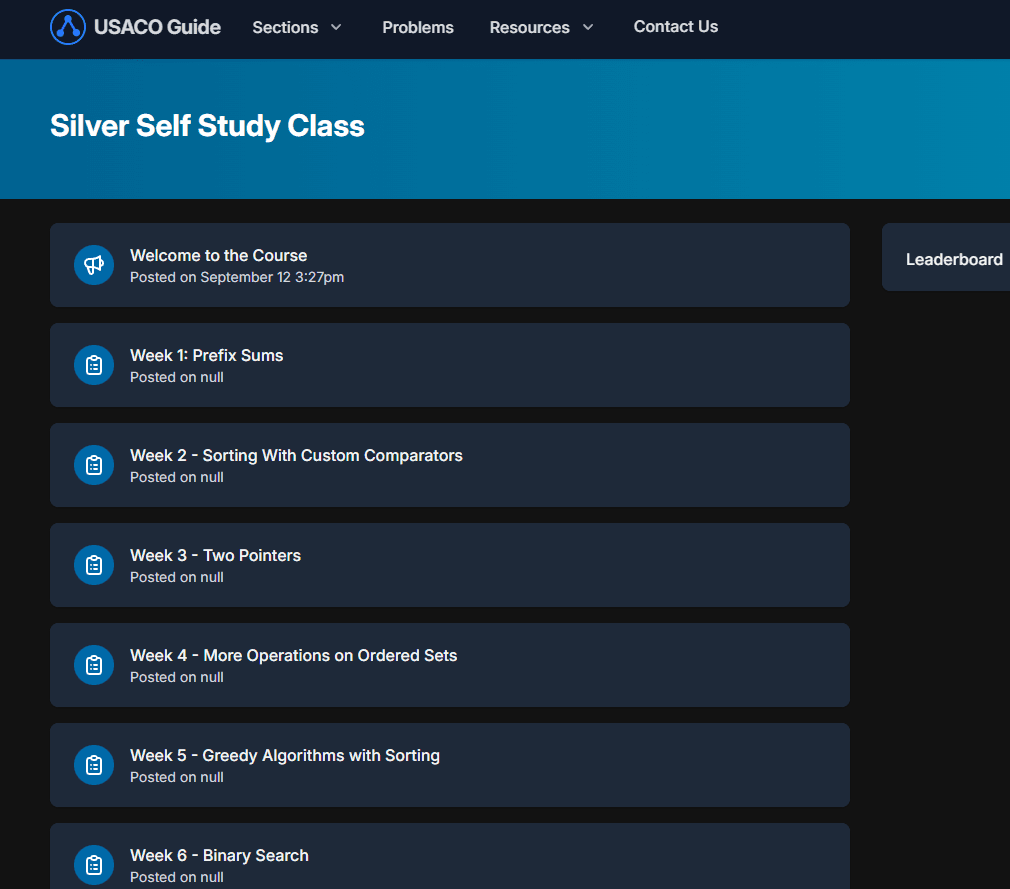Click the megaphone announcement icon
This screenshot has width=1010, height=889.
pyautogui.click(x=94, y=265)
